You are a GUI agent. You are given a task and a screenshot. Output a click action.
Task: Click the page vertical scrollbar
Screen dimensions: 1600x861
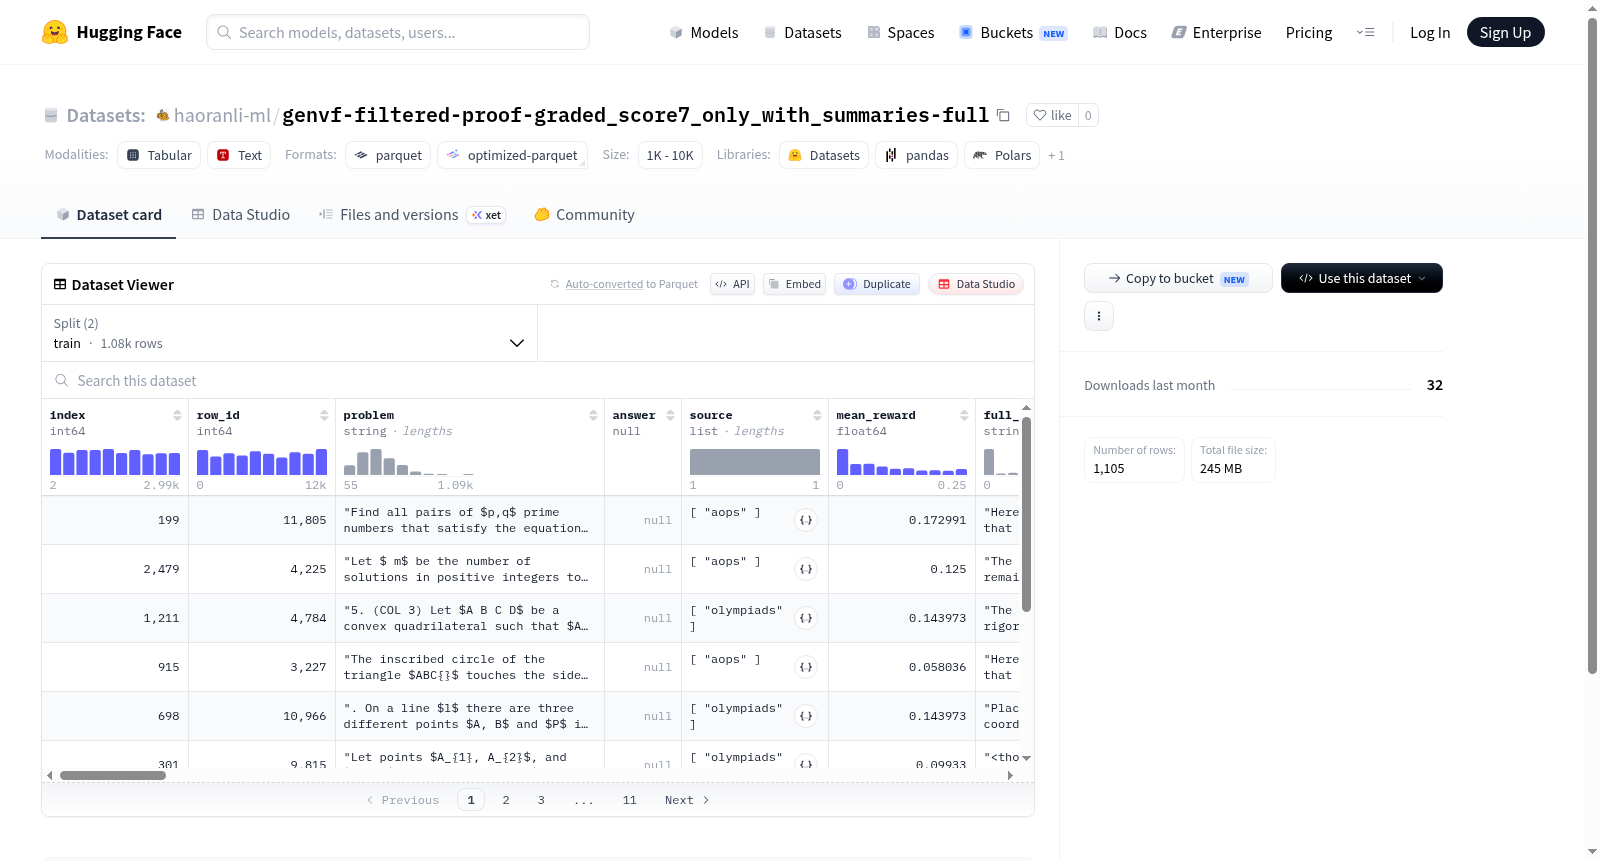coord(1592,345)
